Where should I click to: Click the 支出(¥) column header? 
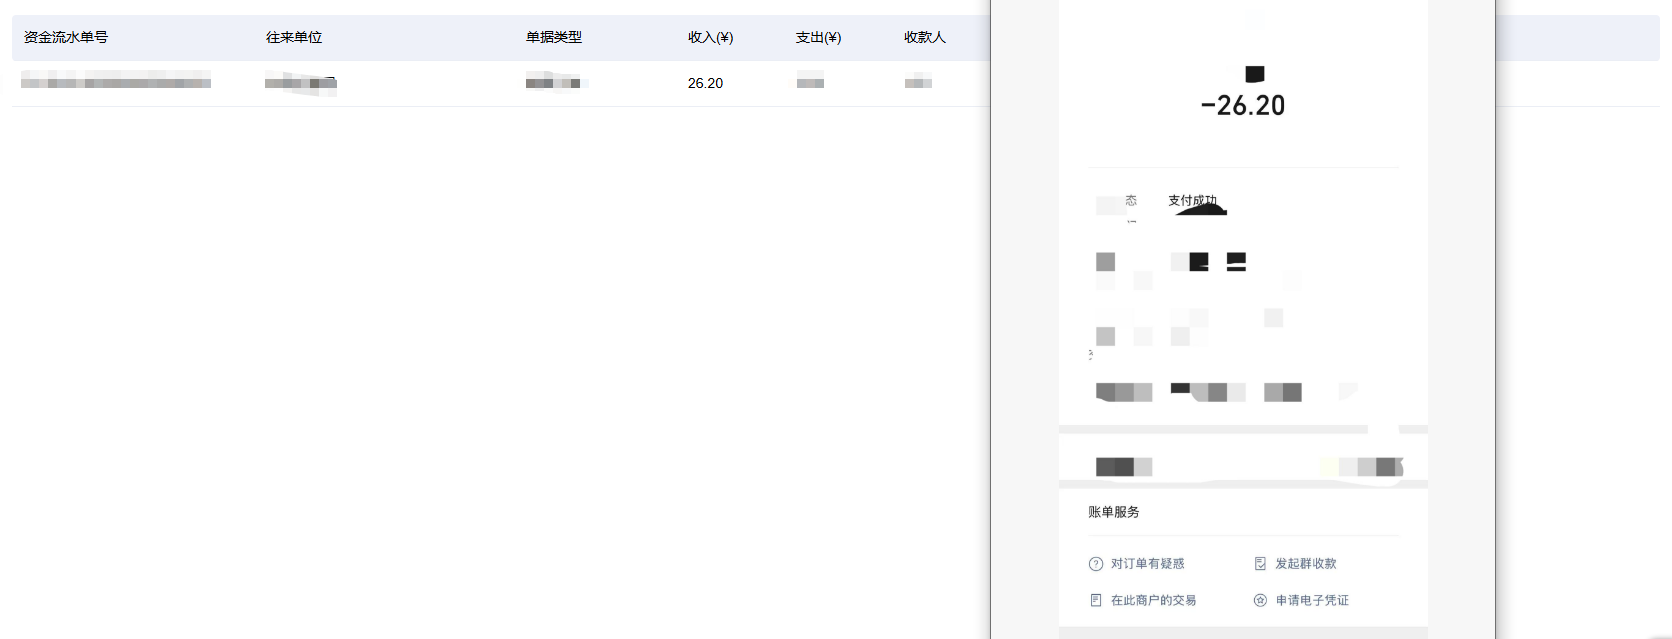[819, 37]
